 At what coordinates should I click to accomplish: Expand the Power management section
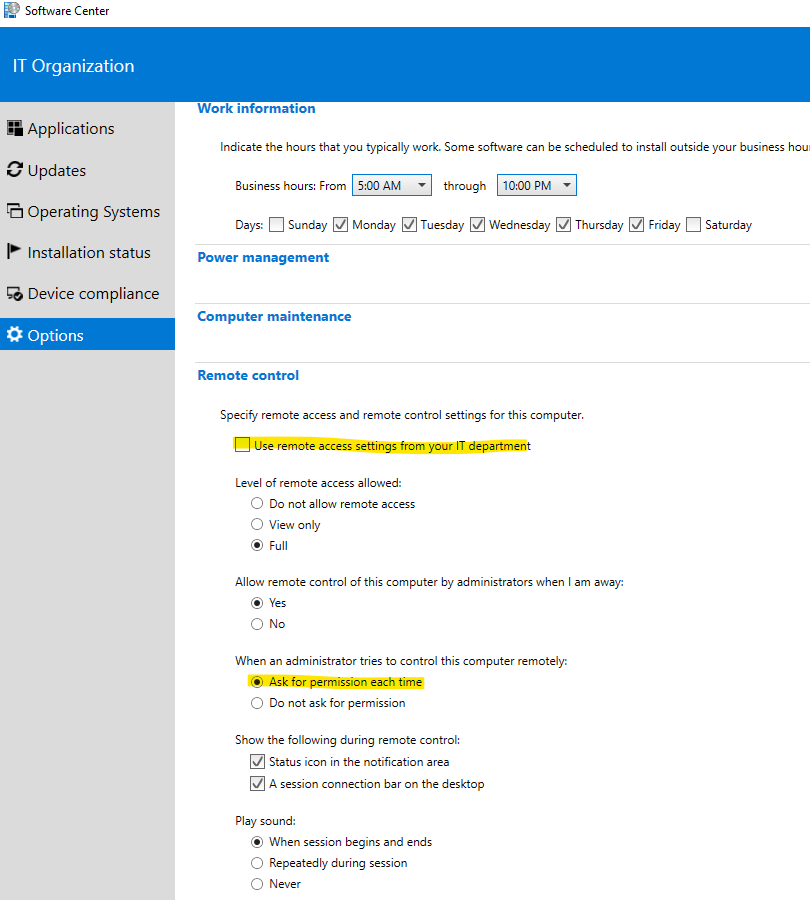(263, 257)
